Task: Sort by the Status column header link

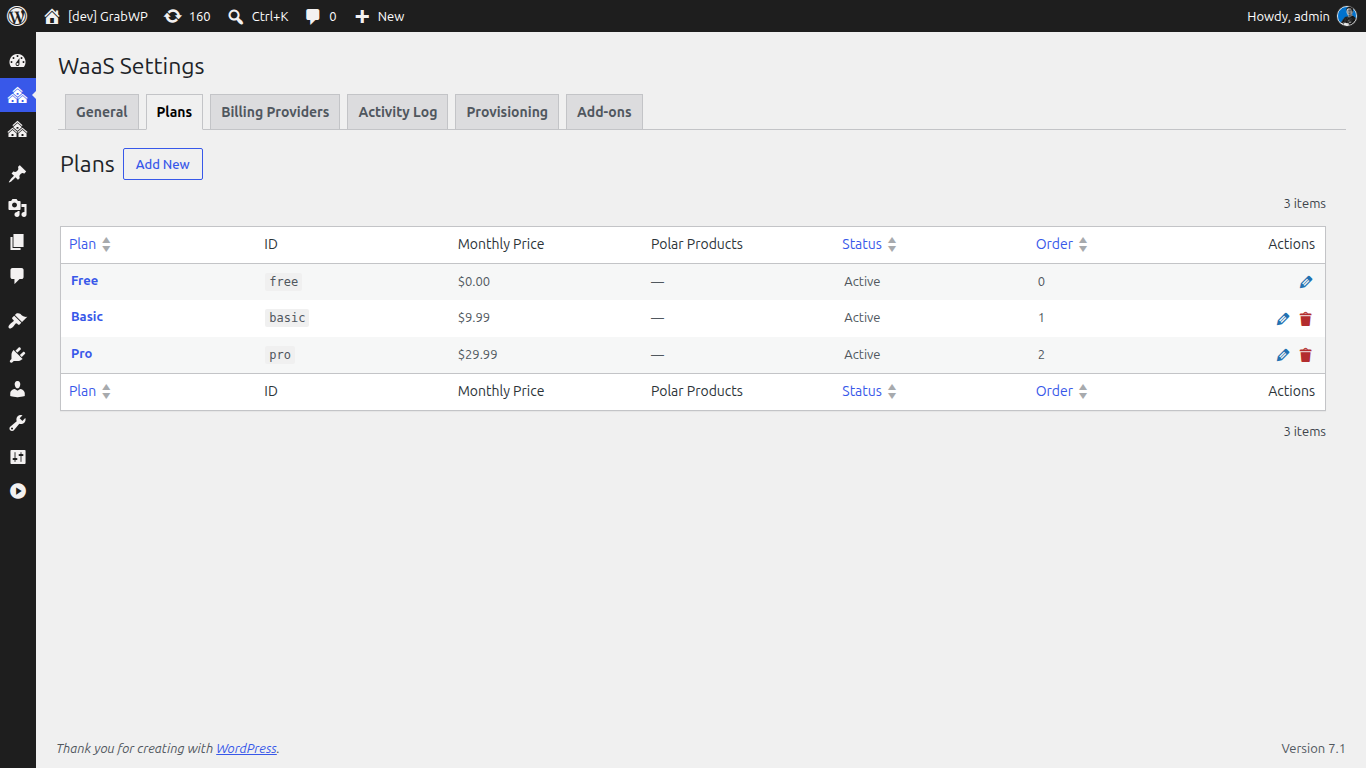Action: point(862,244)
